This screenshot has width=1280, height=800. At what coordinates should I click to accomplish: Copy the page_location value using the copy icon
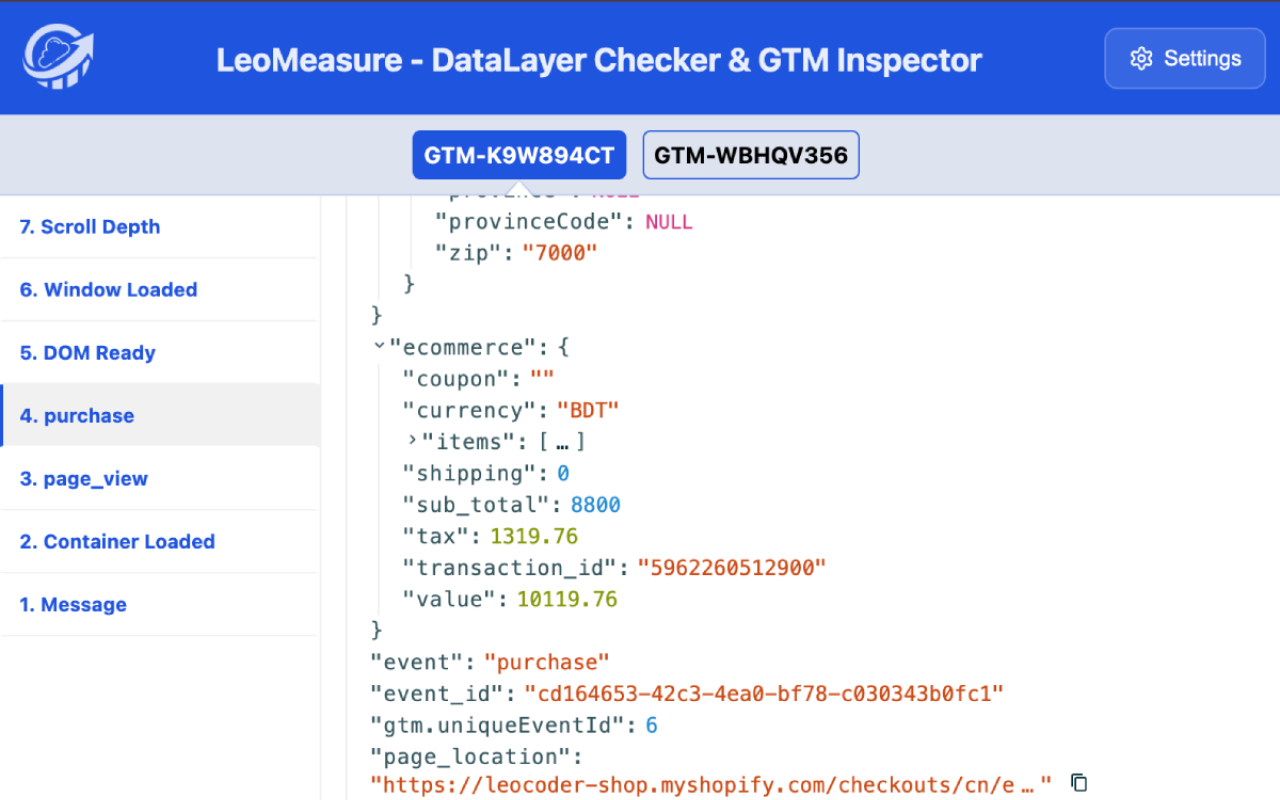(x=1078, y=783)
